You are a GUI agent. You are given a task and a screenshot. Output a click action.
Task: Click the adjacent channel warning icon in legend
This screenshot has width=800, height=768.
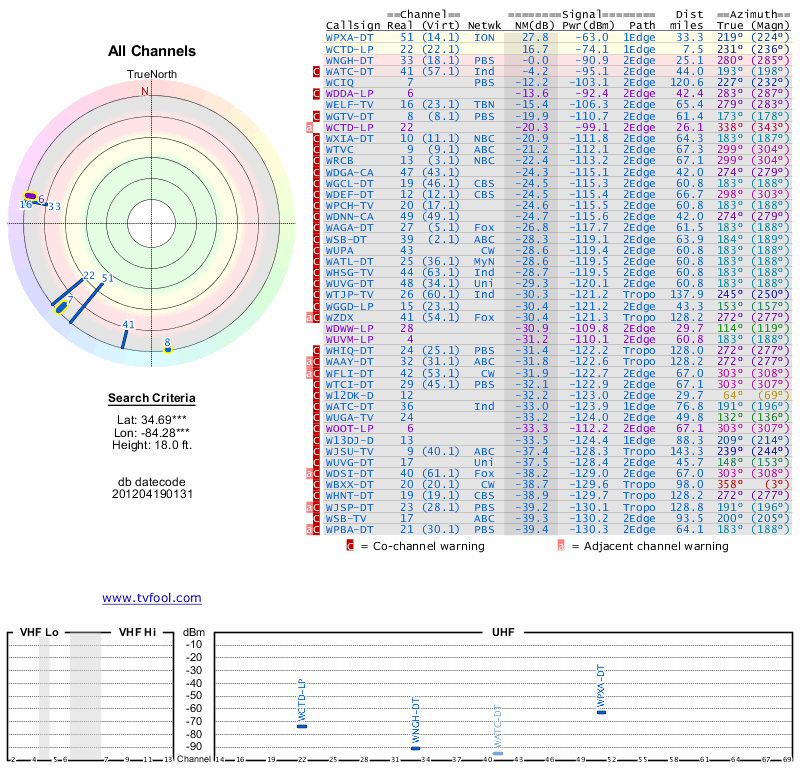561,546
